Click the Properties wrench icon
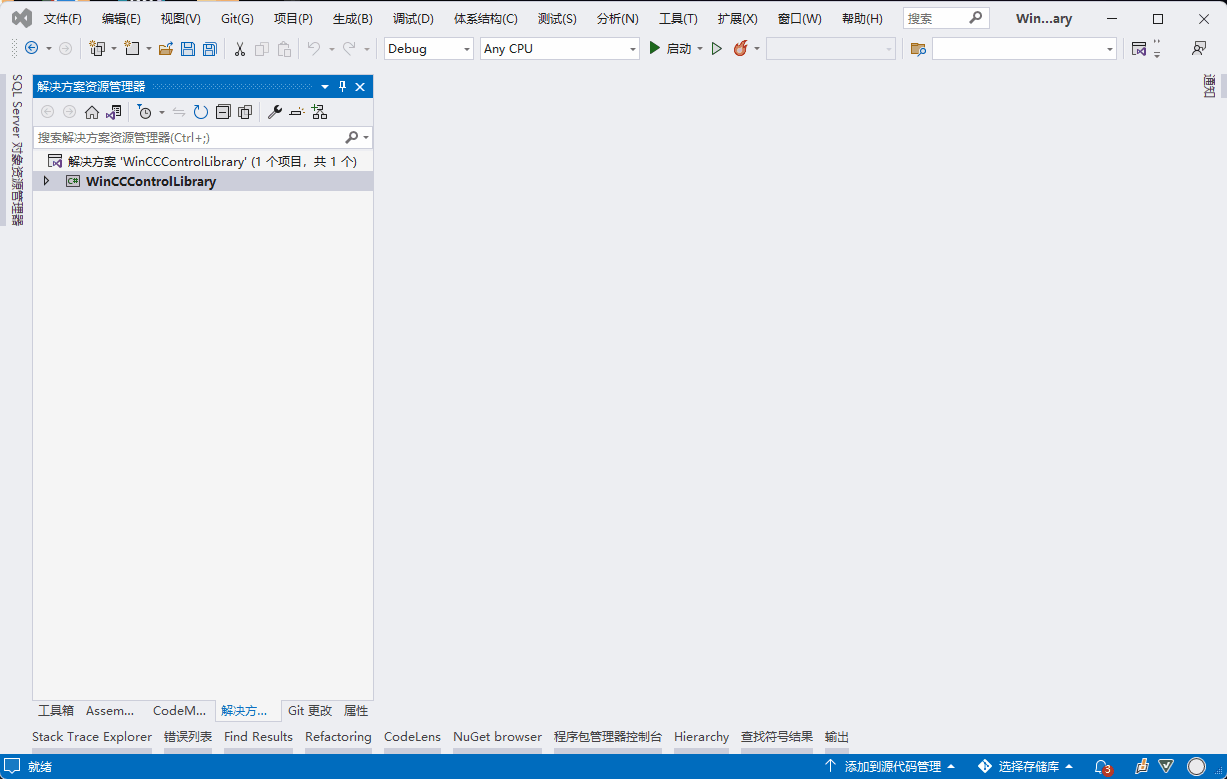This screenshot has width=1227, height=779. point(275,112)
